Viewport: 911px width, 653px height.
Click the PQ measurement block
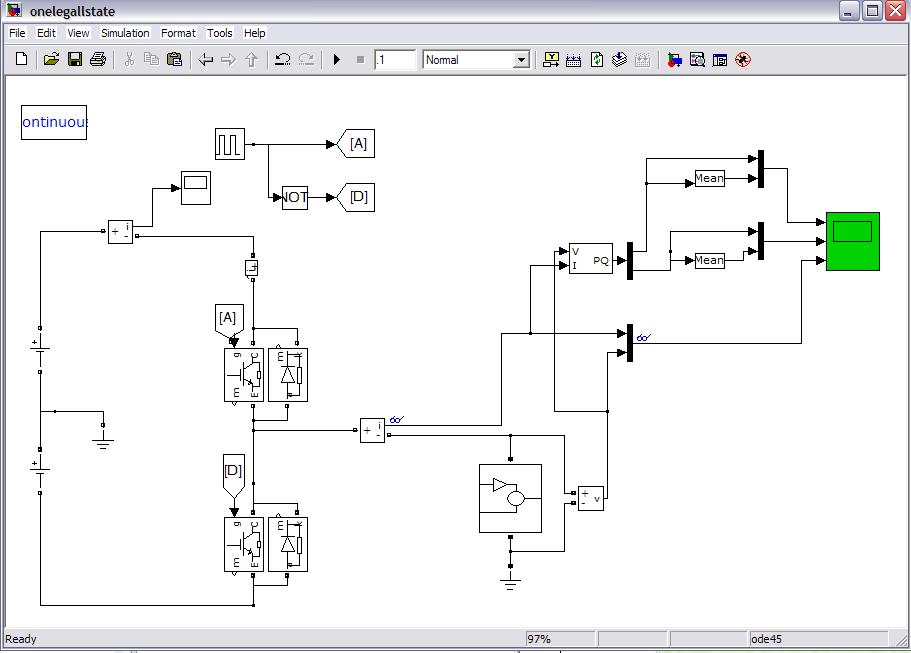[590, 258]
